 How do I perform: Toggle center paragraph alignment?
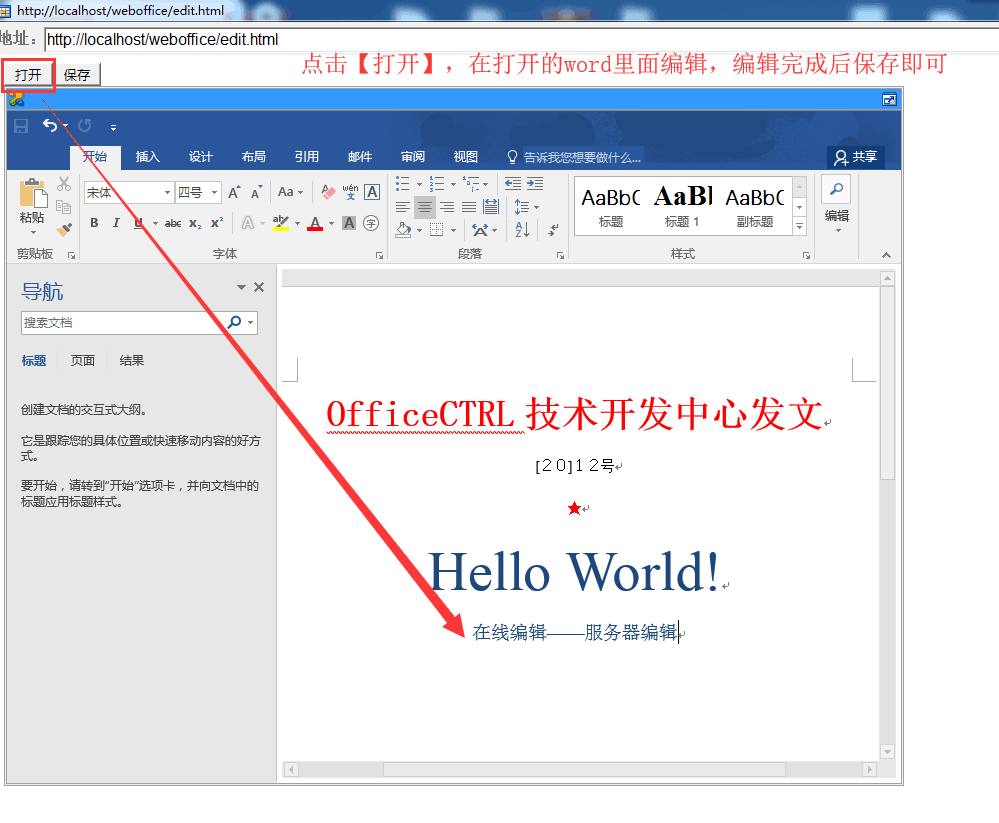424,207
